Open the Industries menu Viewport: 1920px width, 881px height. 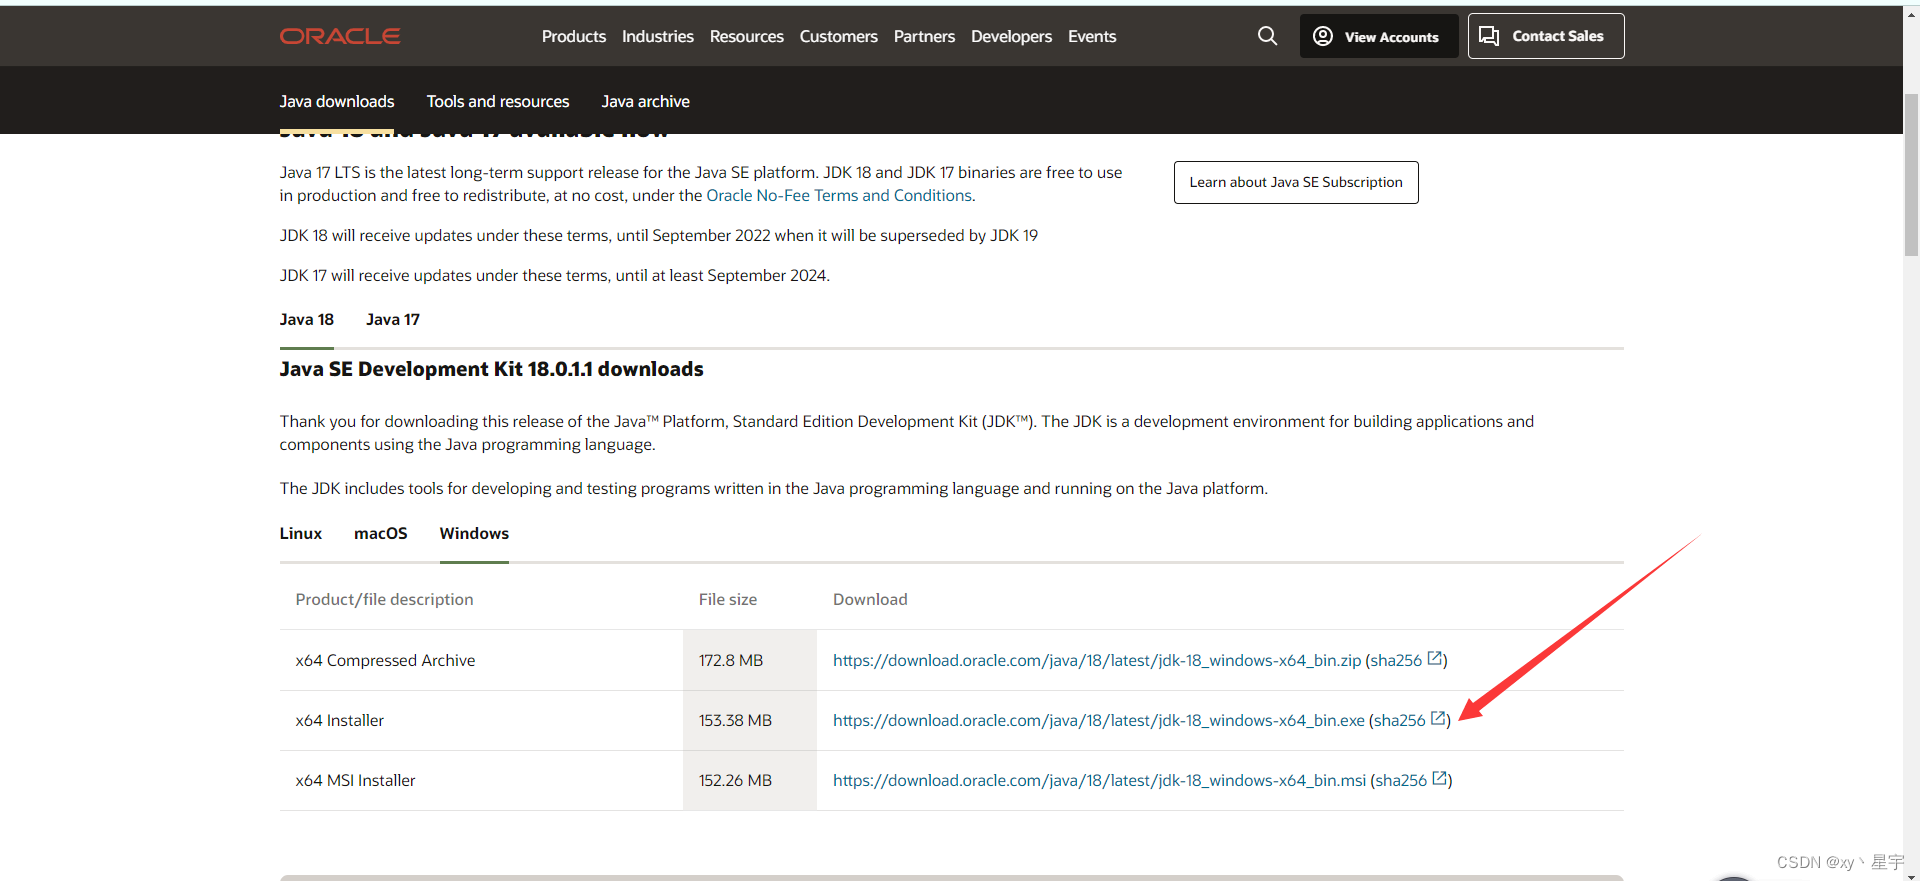[x=658, y=36]
